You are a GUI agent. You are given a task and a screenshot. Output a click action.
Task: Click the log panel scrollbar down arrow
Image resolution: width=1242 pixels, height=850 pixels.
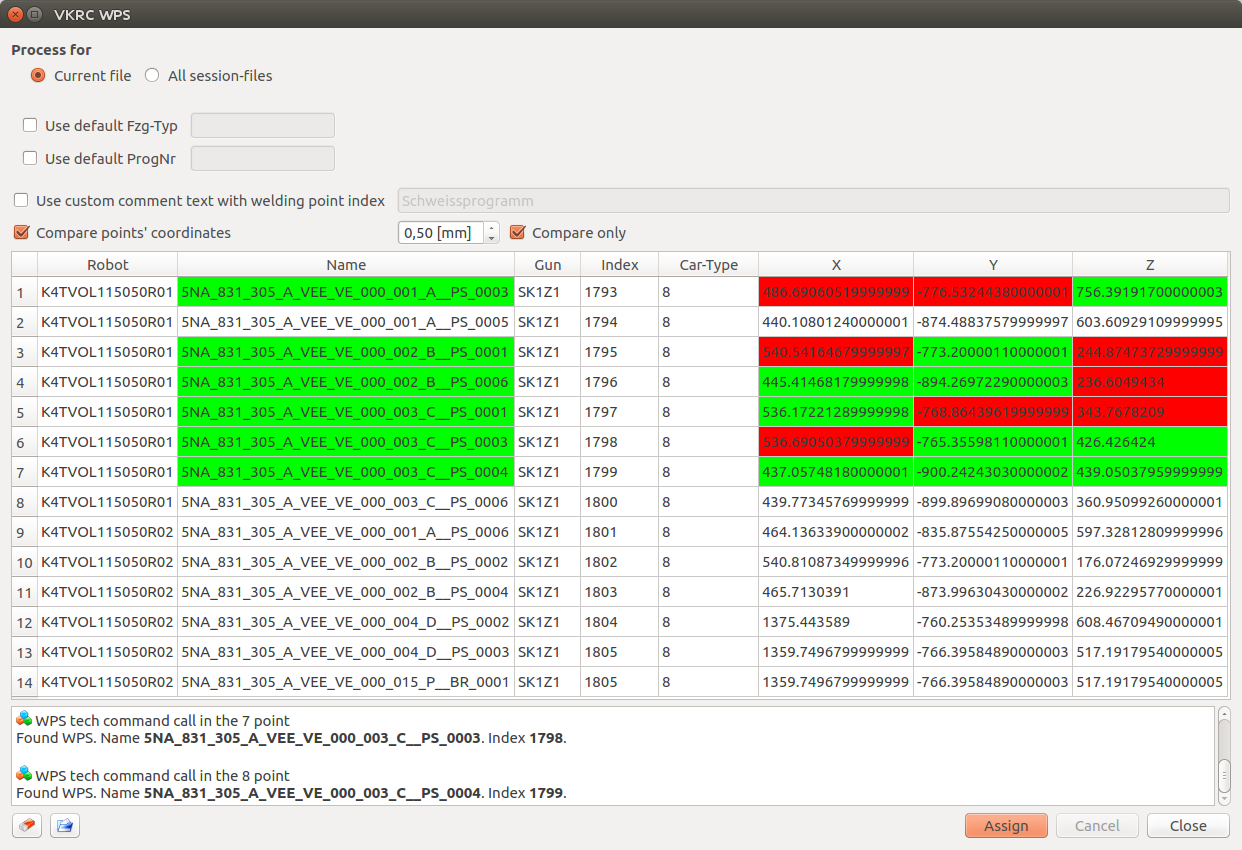tap(1224, 797)
